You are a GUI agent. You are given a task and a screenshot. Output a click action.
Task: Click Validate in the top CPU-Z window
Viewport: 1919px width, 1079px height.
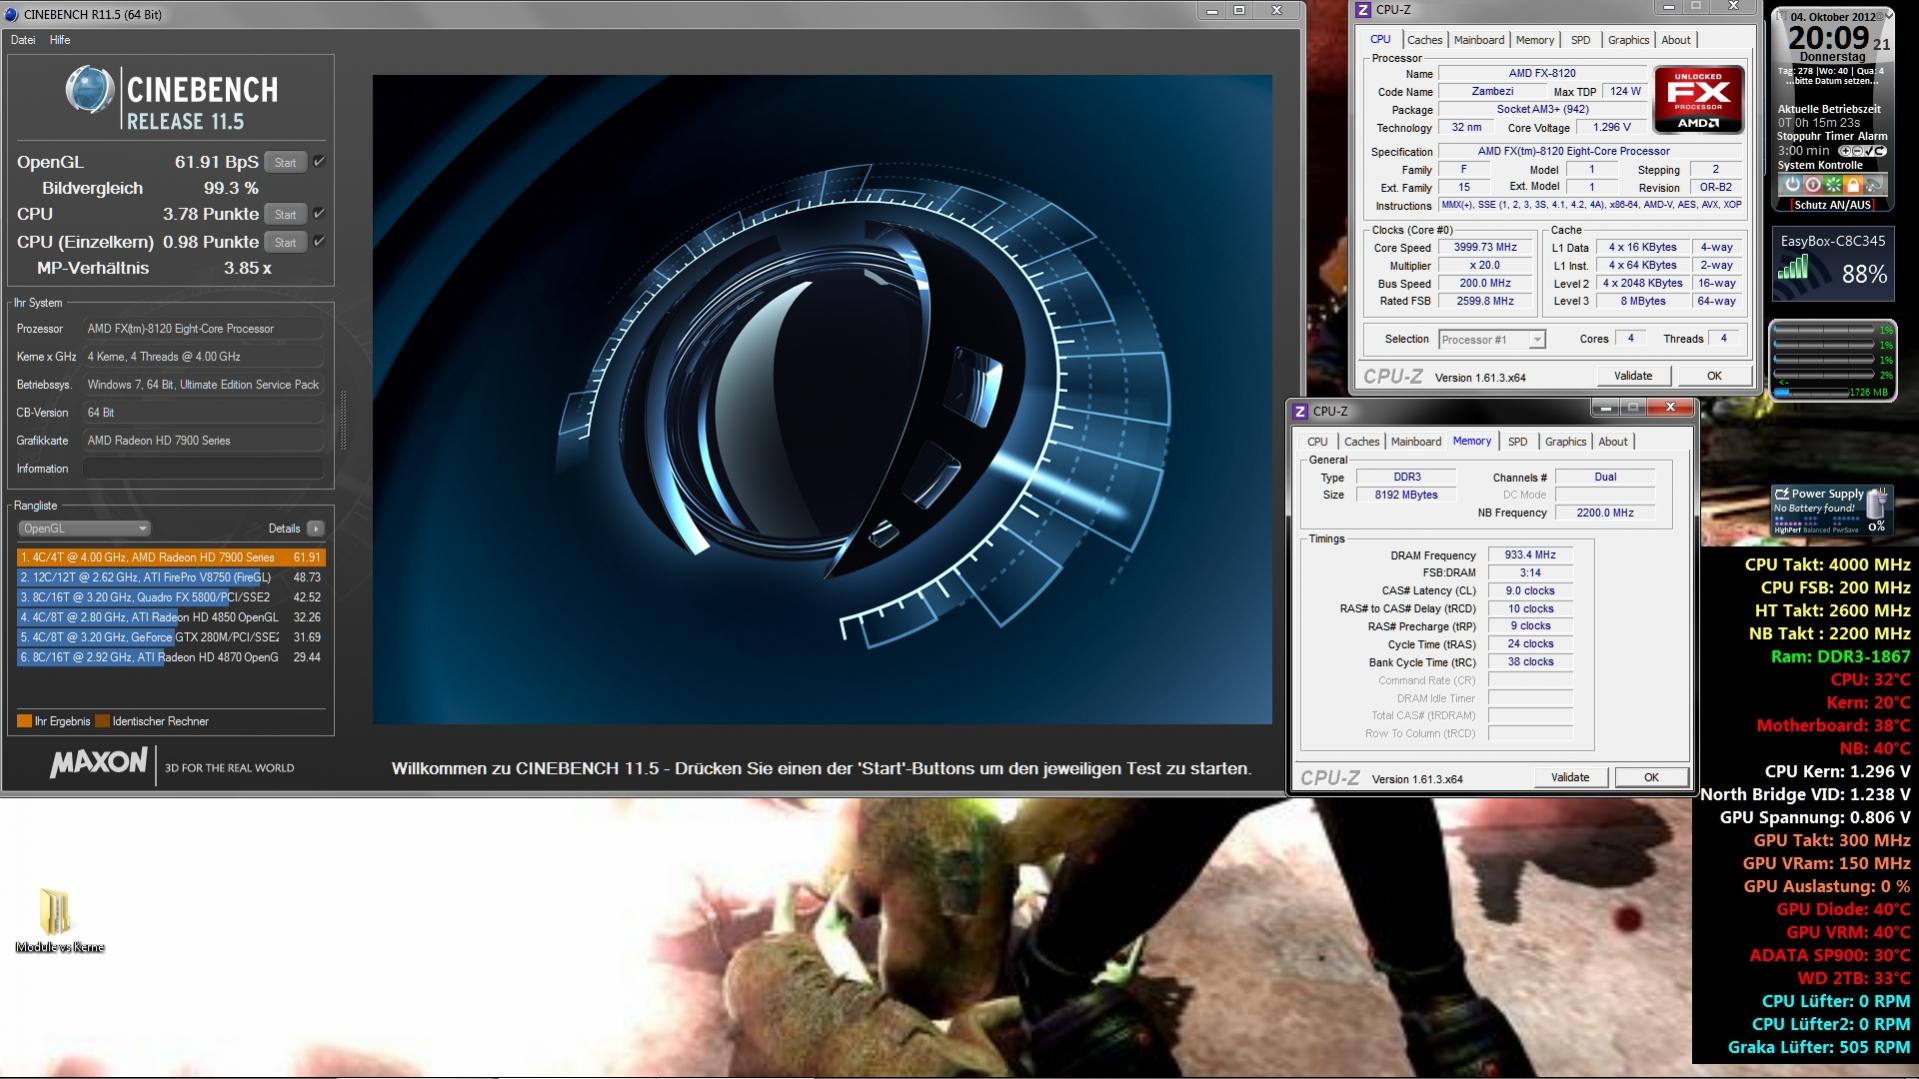[1633, 376]
